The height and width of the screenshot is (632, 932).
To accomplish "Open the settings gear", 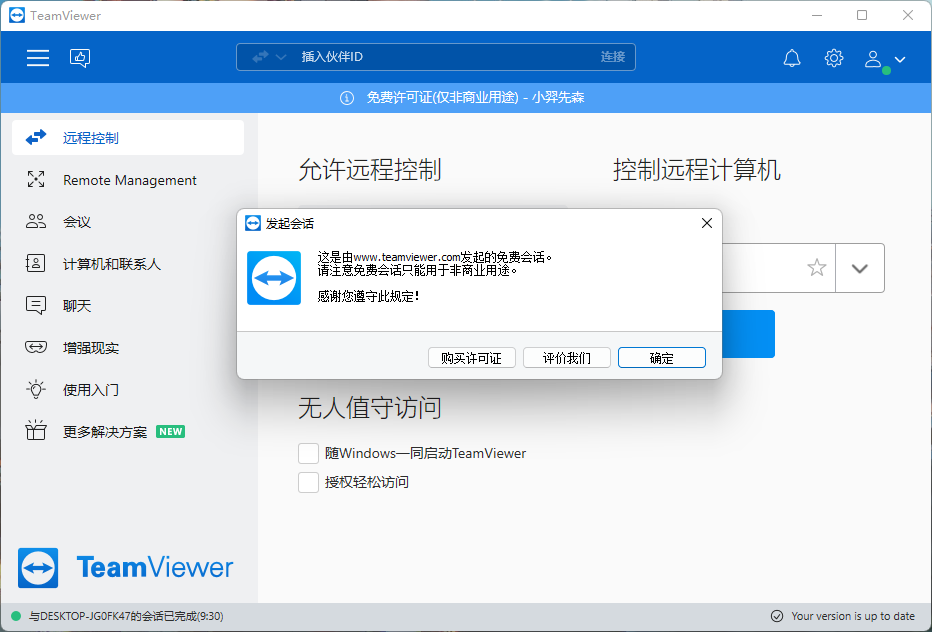I will (834, 57).
